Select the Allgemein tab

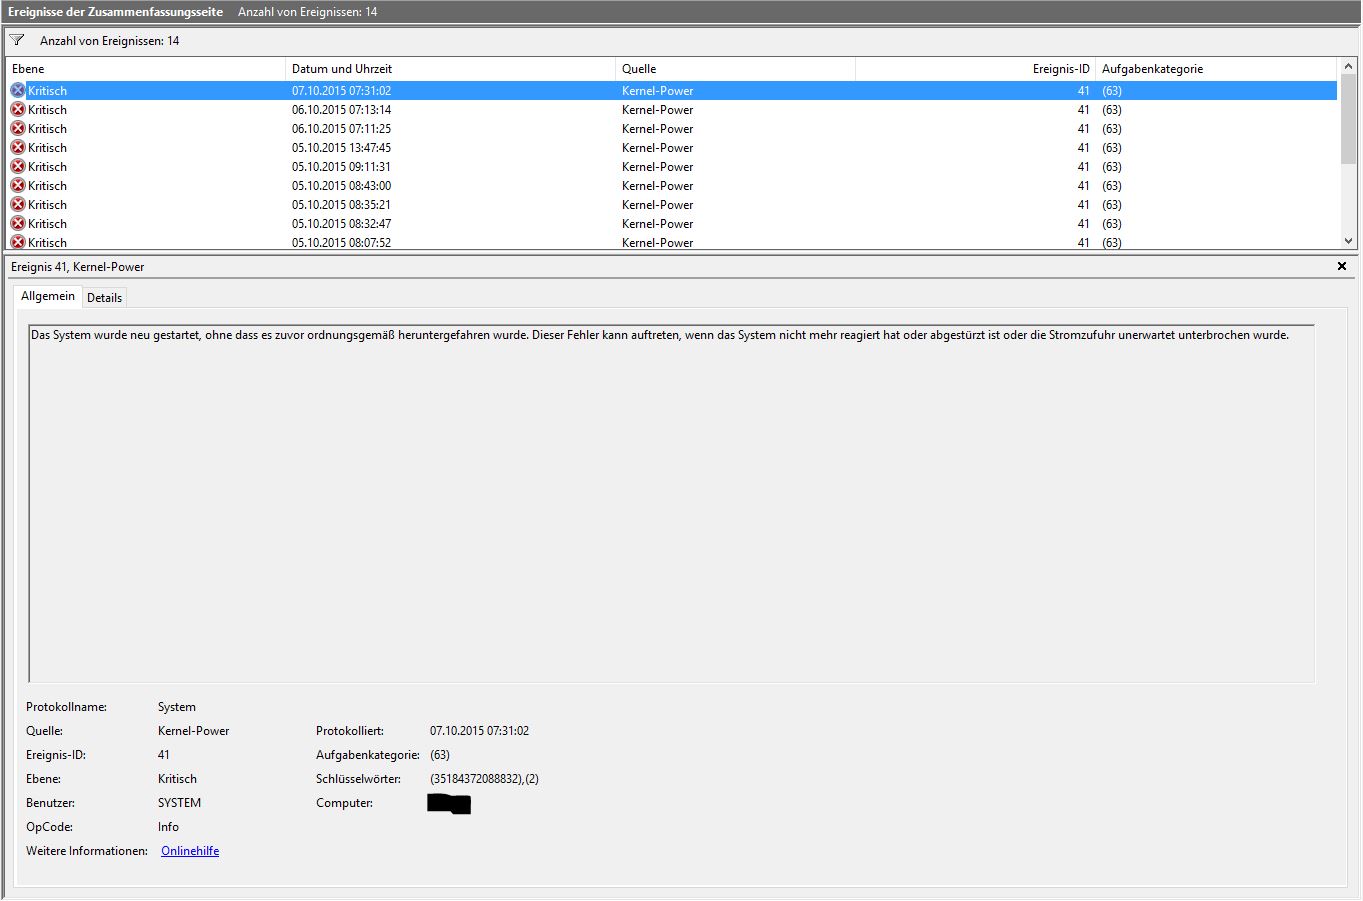pyautogui.click(x=48, y=296)
